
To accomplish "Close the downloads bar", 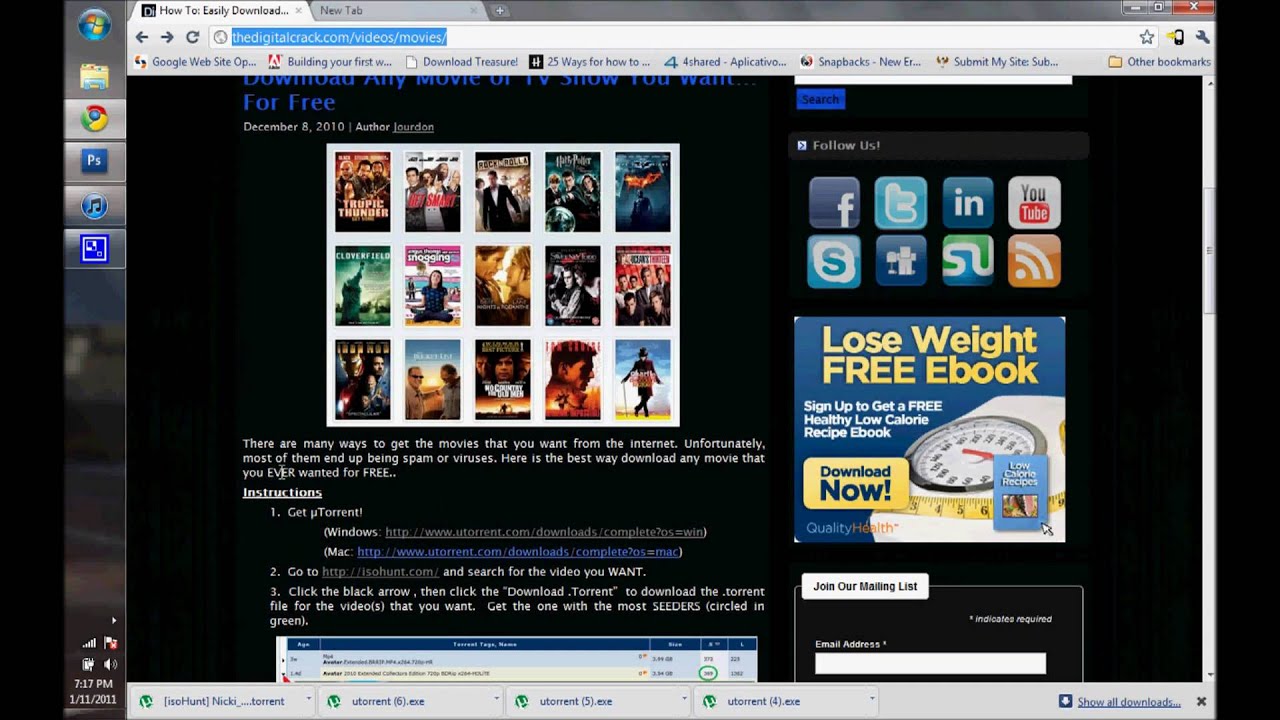I will (x=1202, y=702).
